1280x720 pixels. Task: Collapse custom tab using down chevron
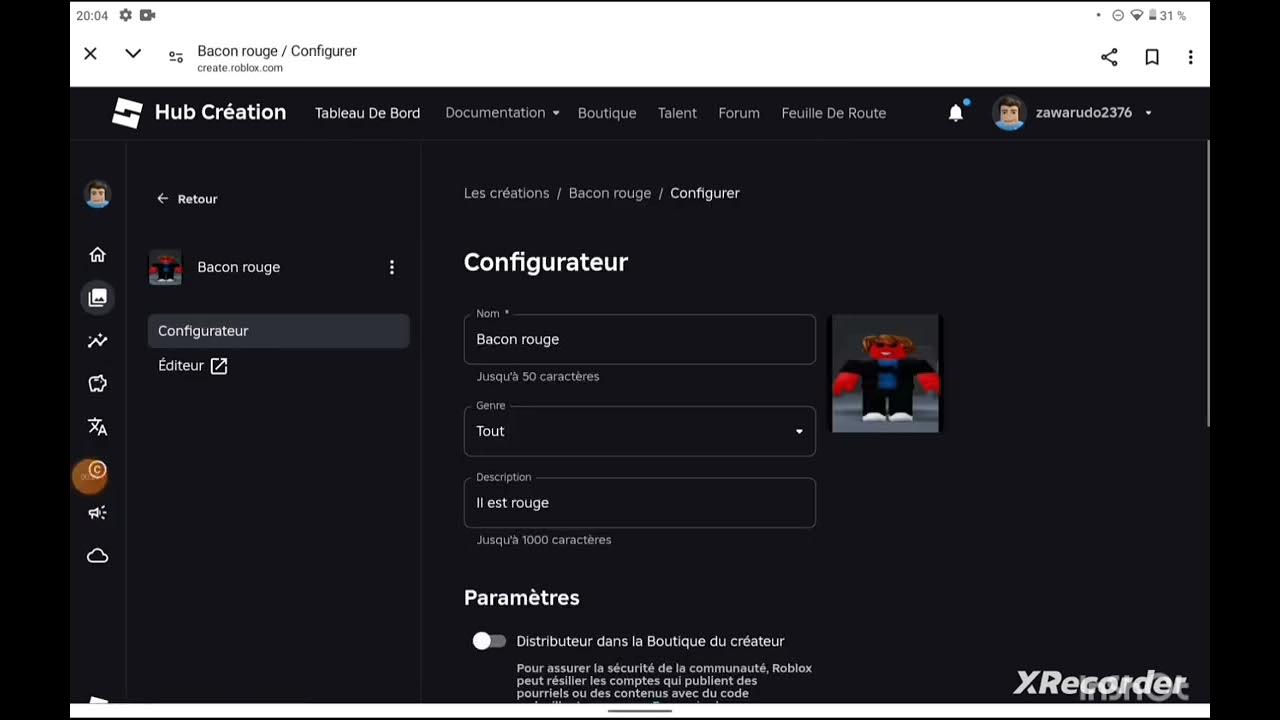click(133, 54)
